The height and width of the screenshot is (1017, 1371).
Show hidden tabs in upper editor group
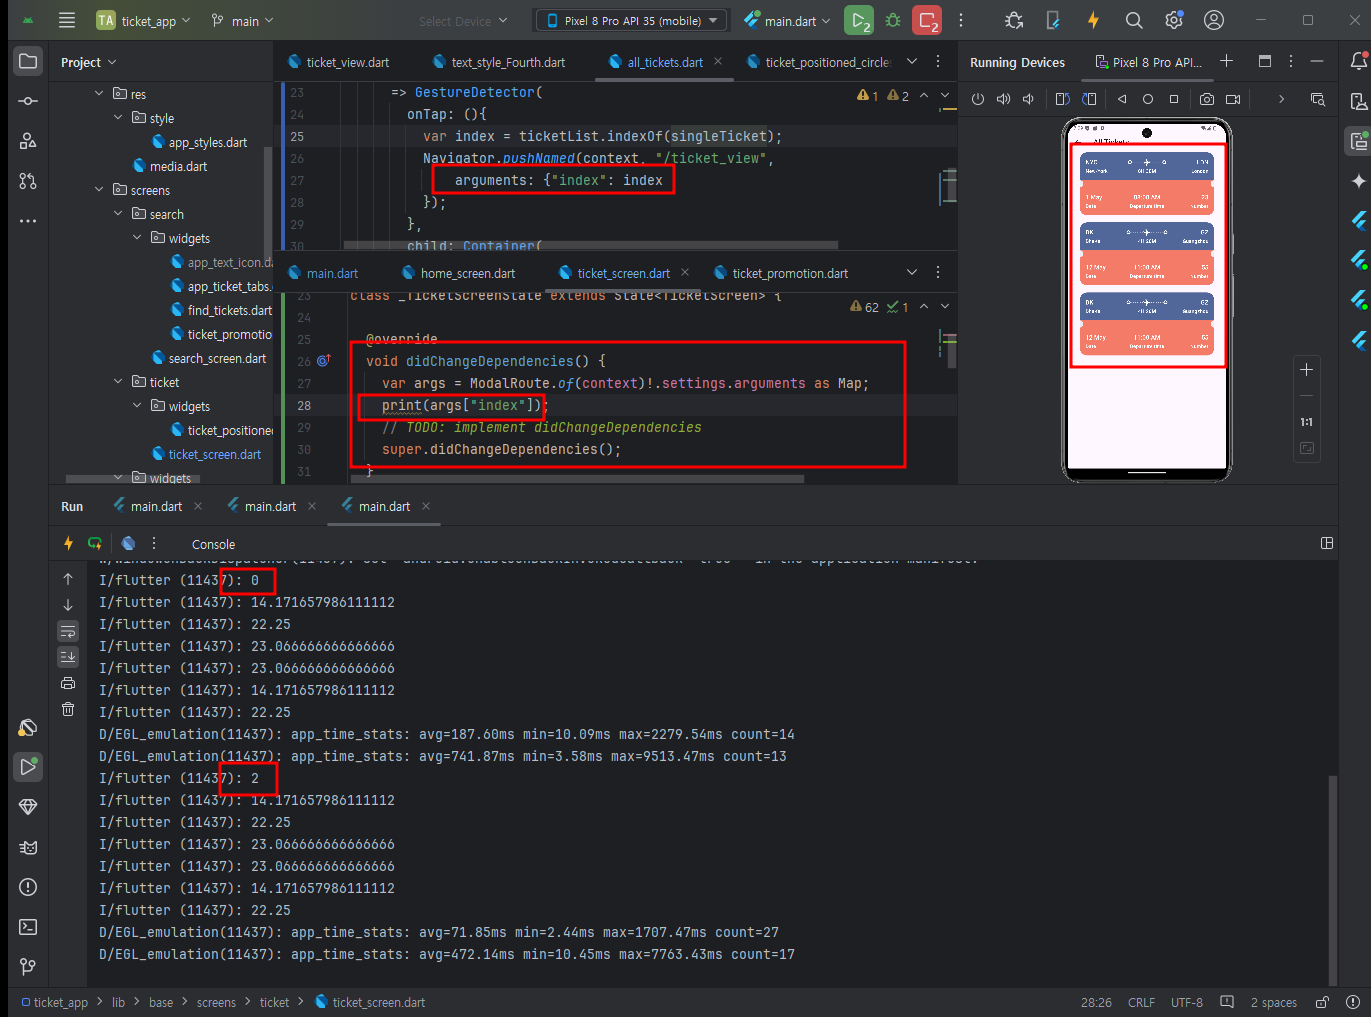(912, 61)
